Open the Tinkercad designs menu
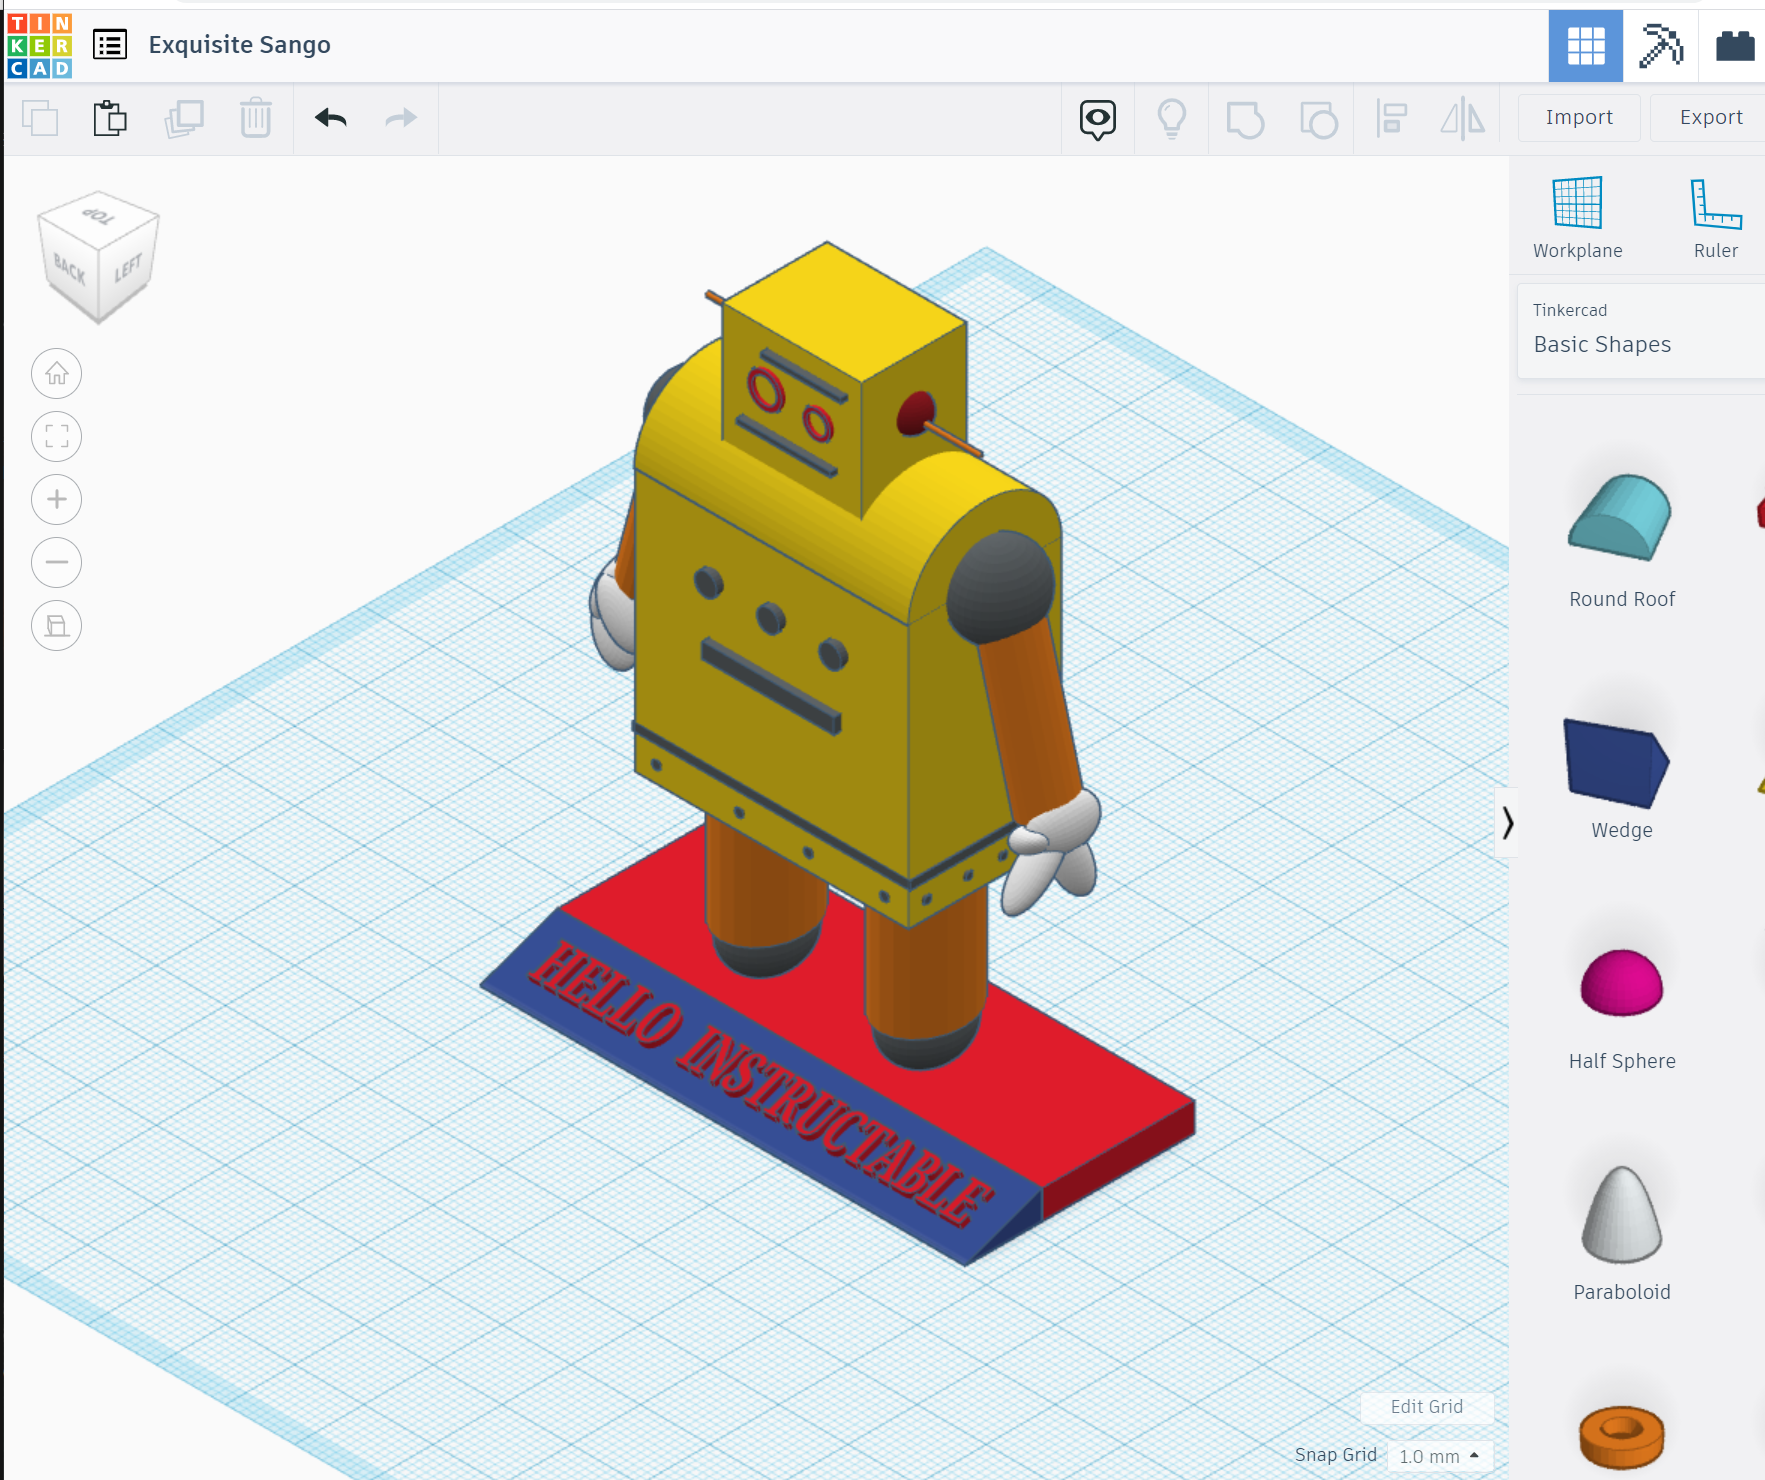 click(111, 45)
